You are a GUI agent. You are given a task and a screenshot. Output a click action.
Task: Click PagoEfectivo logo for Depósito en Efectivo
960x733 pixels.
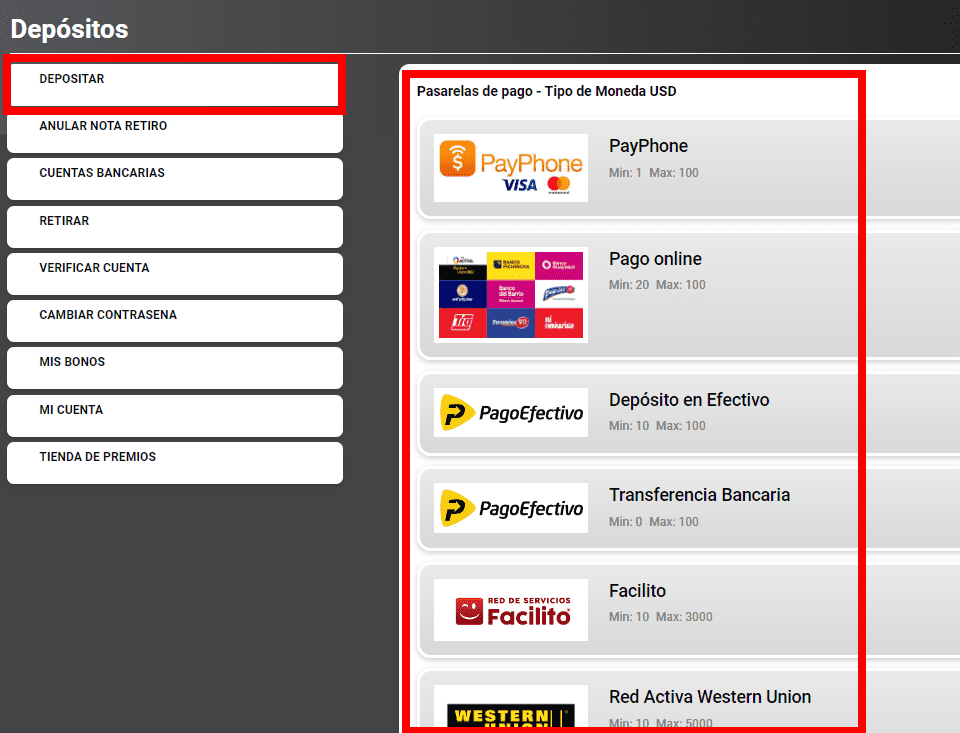(511, 413)
